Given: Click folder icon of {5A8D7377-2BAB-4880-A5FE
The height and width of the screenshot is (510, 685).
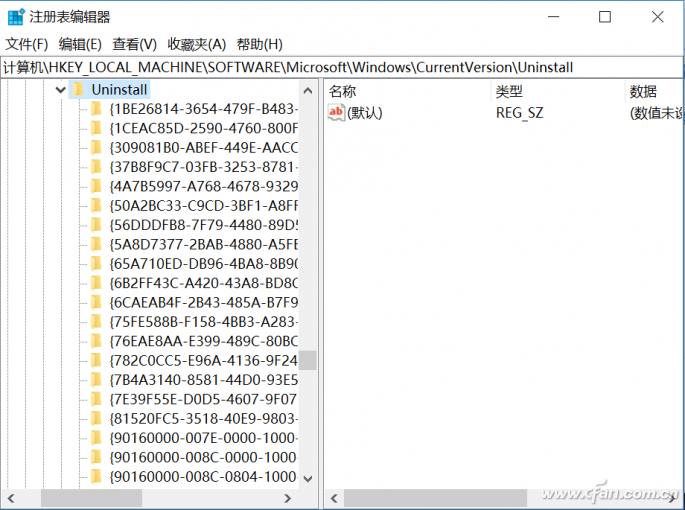Looking at the screenshot, I should click(x=97, y=244).
